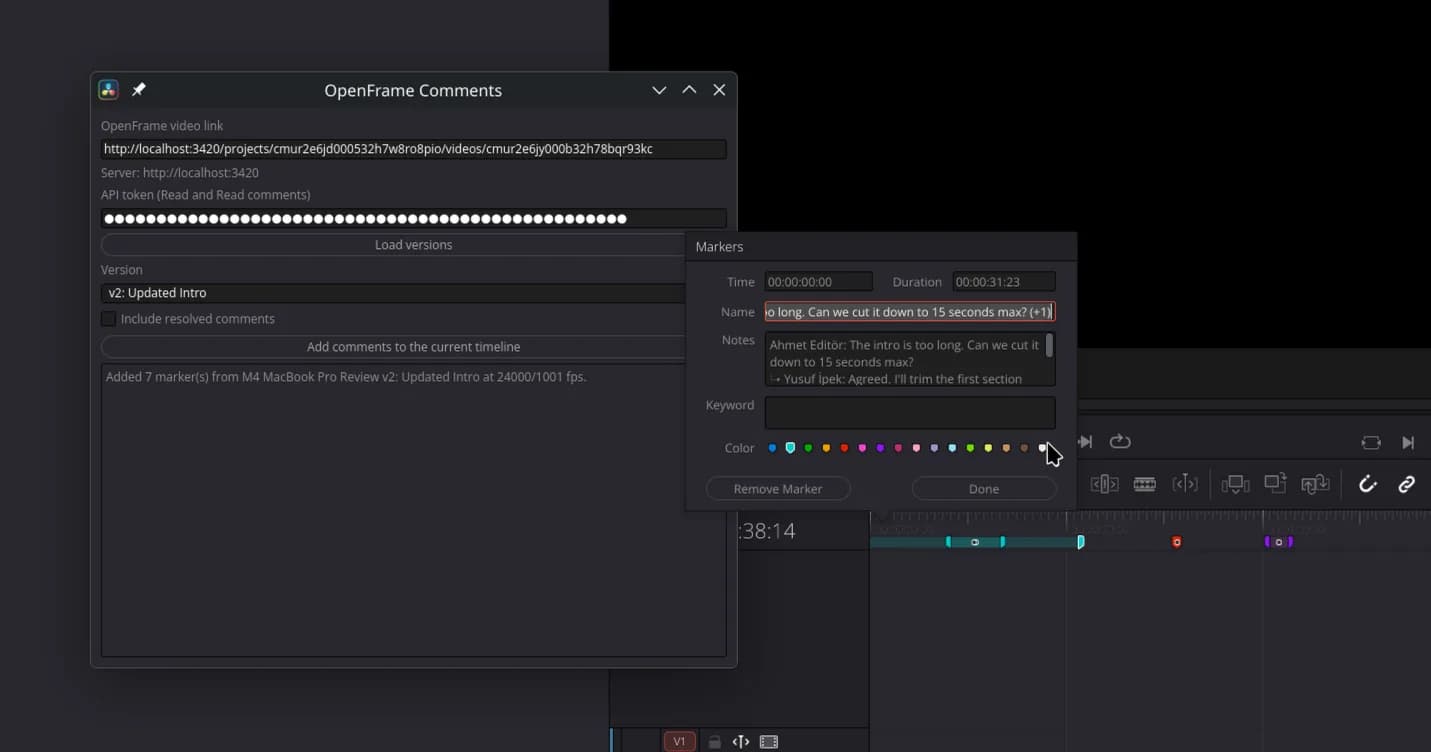This screenshot has width=1431, height=752.
Task: Close the OpenFrame Comments window
Action: pyautogui.click(x=719, y=90)
